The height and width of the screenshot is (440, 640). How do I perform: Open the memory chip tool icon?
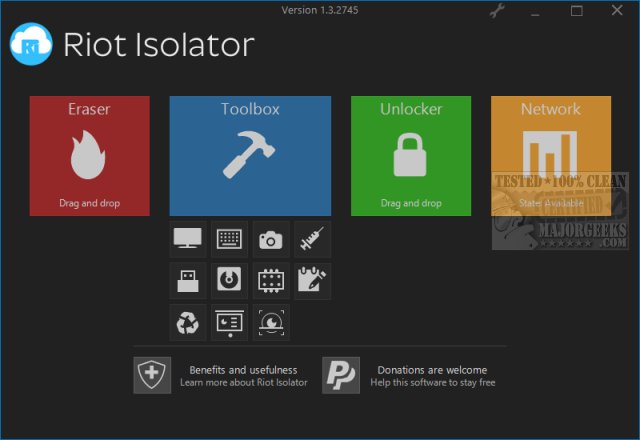tap(271, 281)
